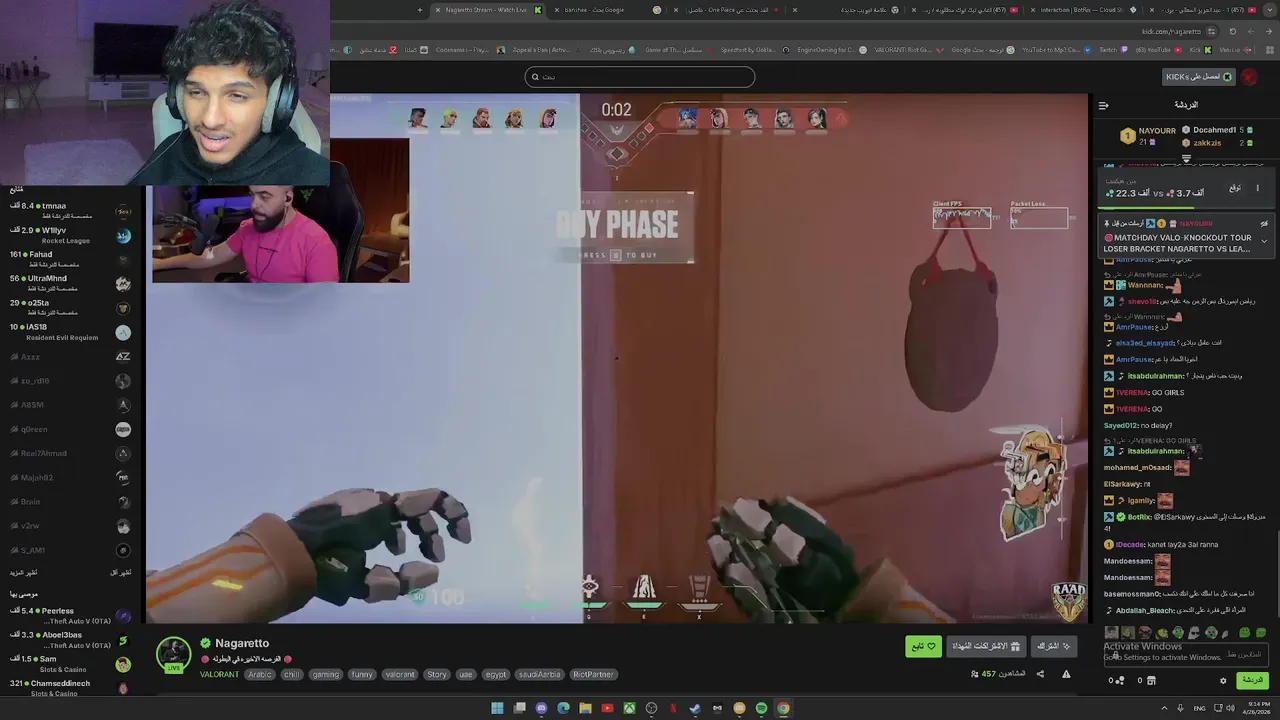Select the Story tag
This screenshot has width=1280, height=720.
(x=437, y=675)
